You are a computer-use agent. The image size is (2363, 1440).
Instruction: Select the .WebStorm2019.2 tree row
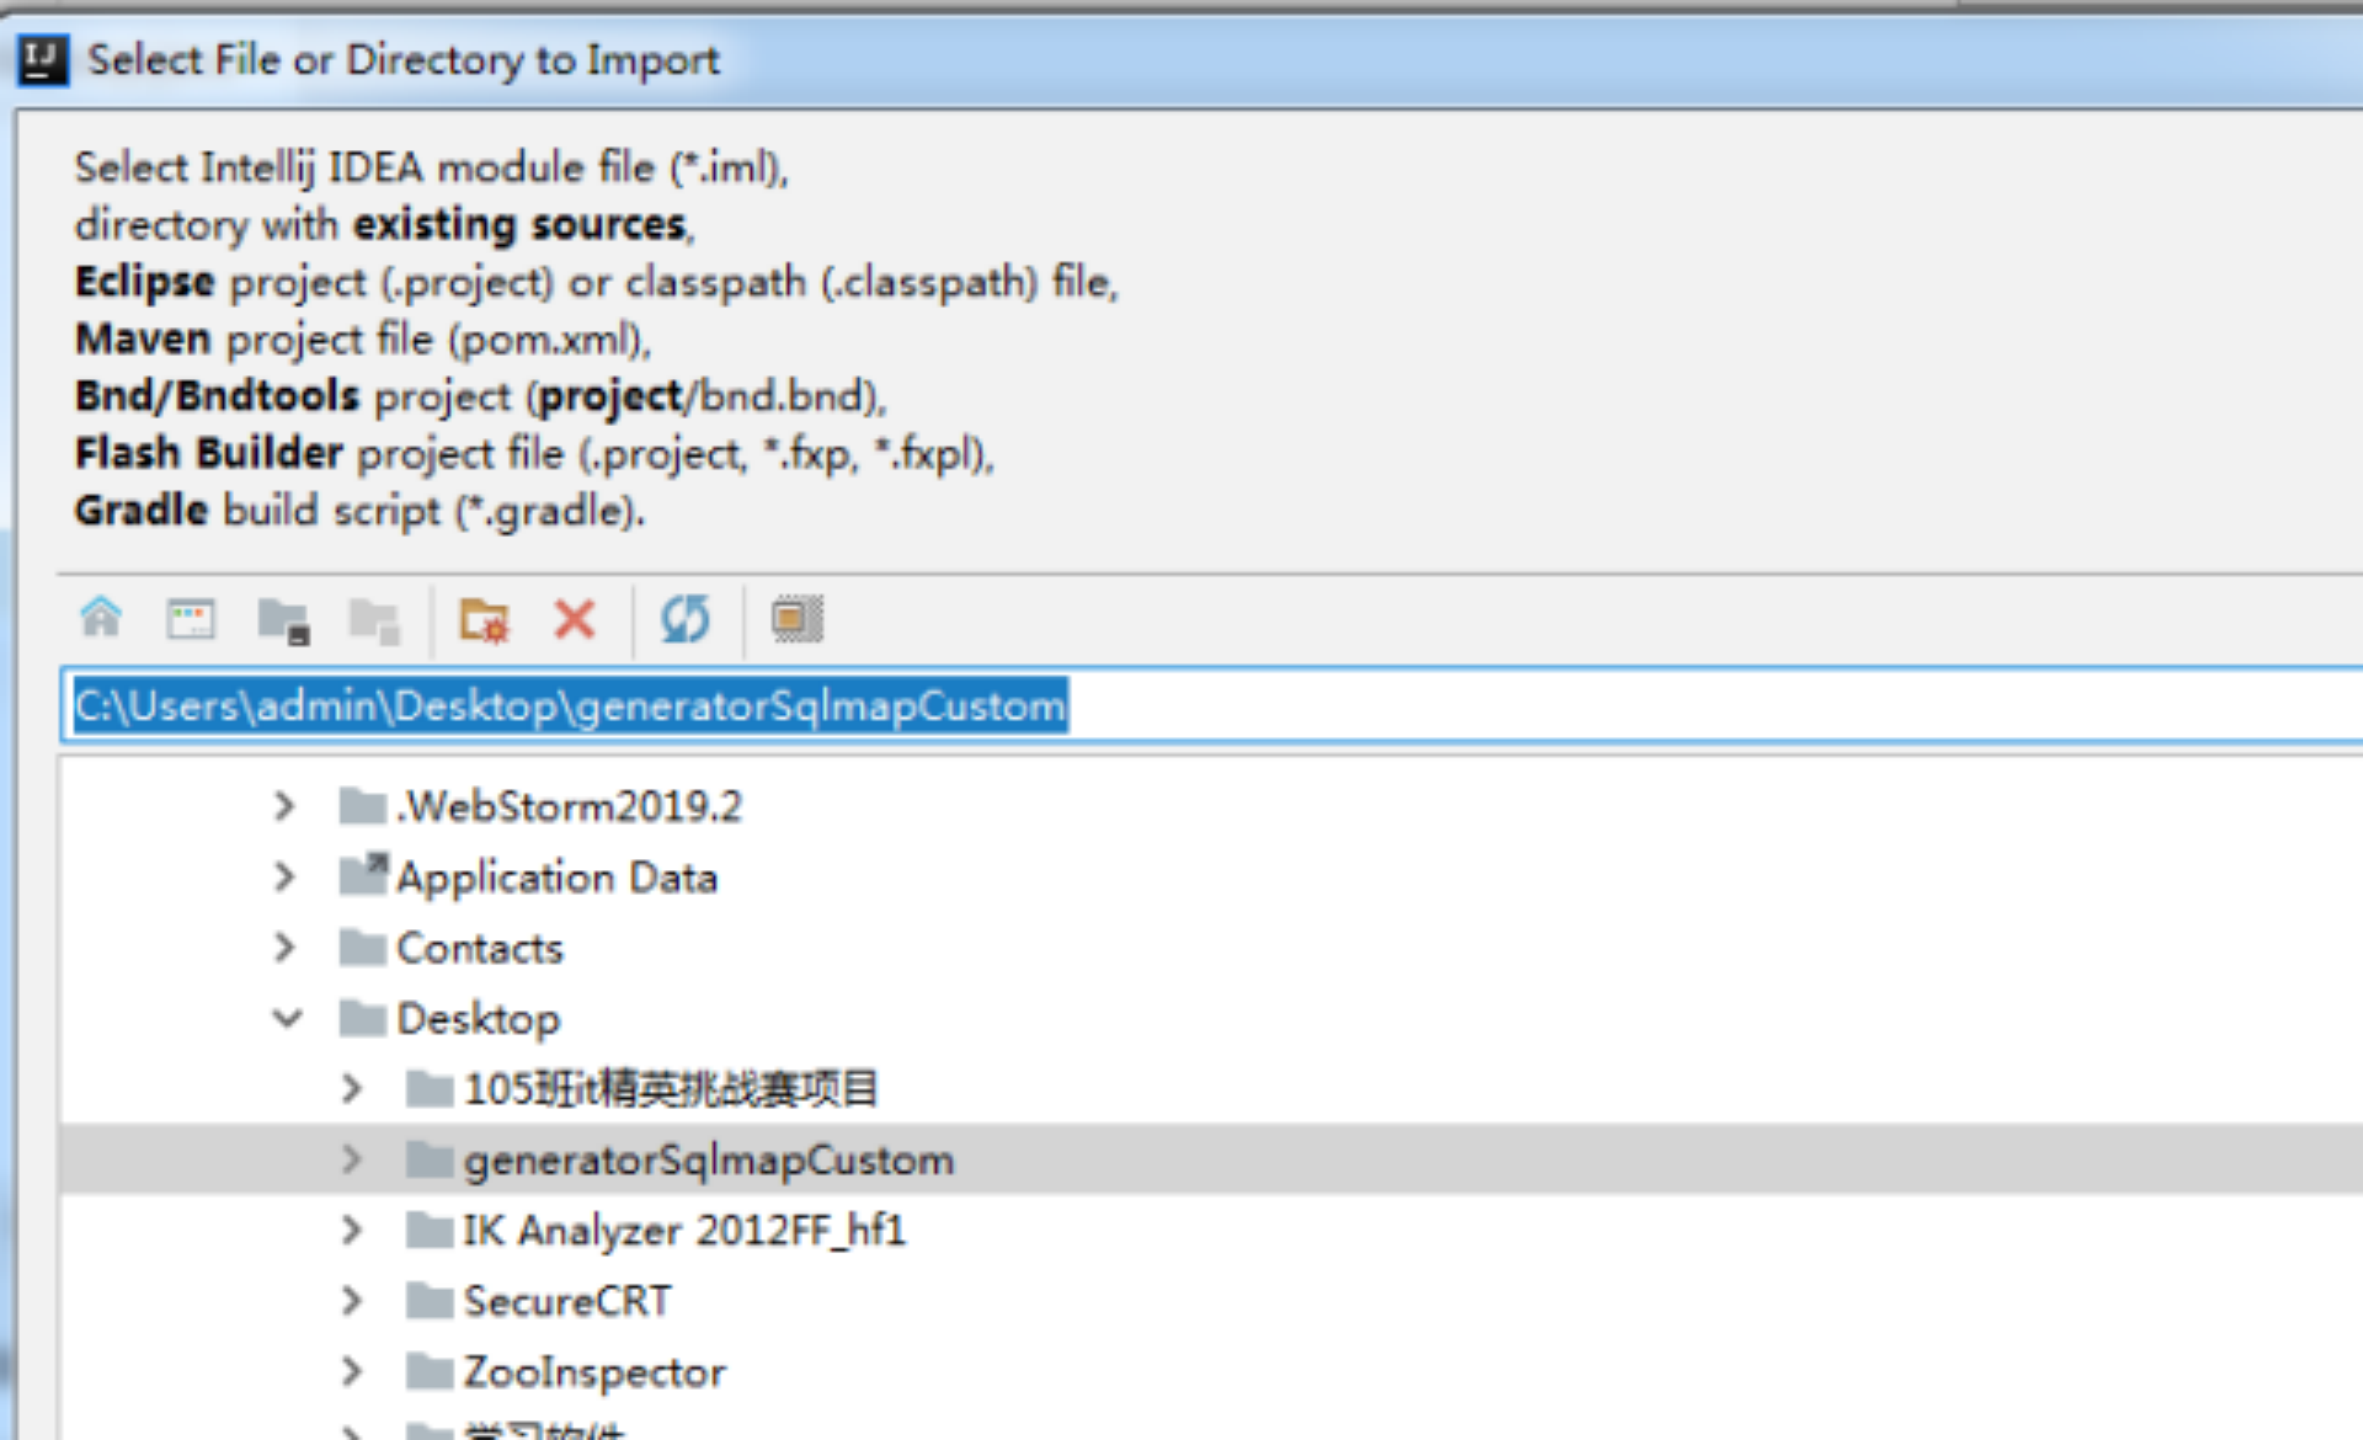pos(1212,806)
